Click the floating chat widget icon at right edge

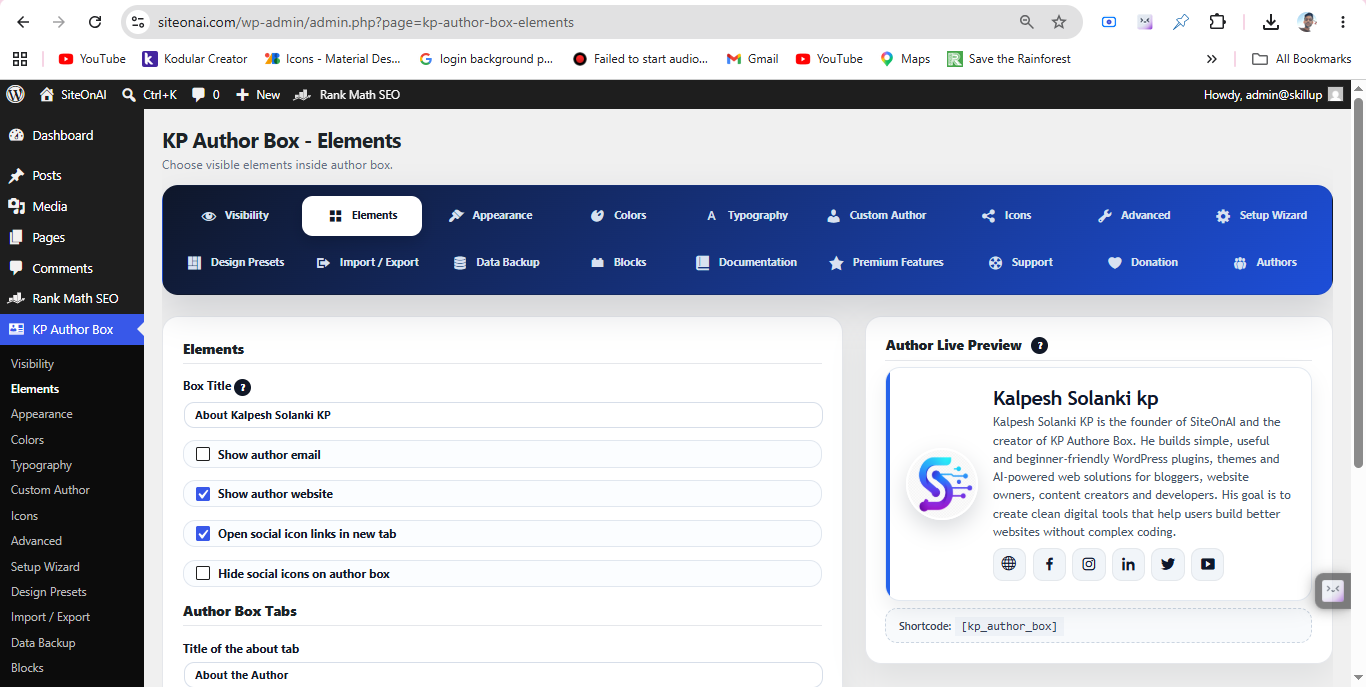(1333, 590)
